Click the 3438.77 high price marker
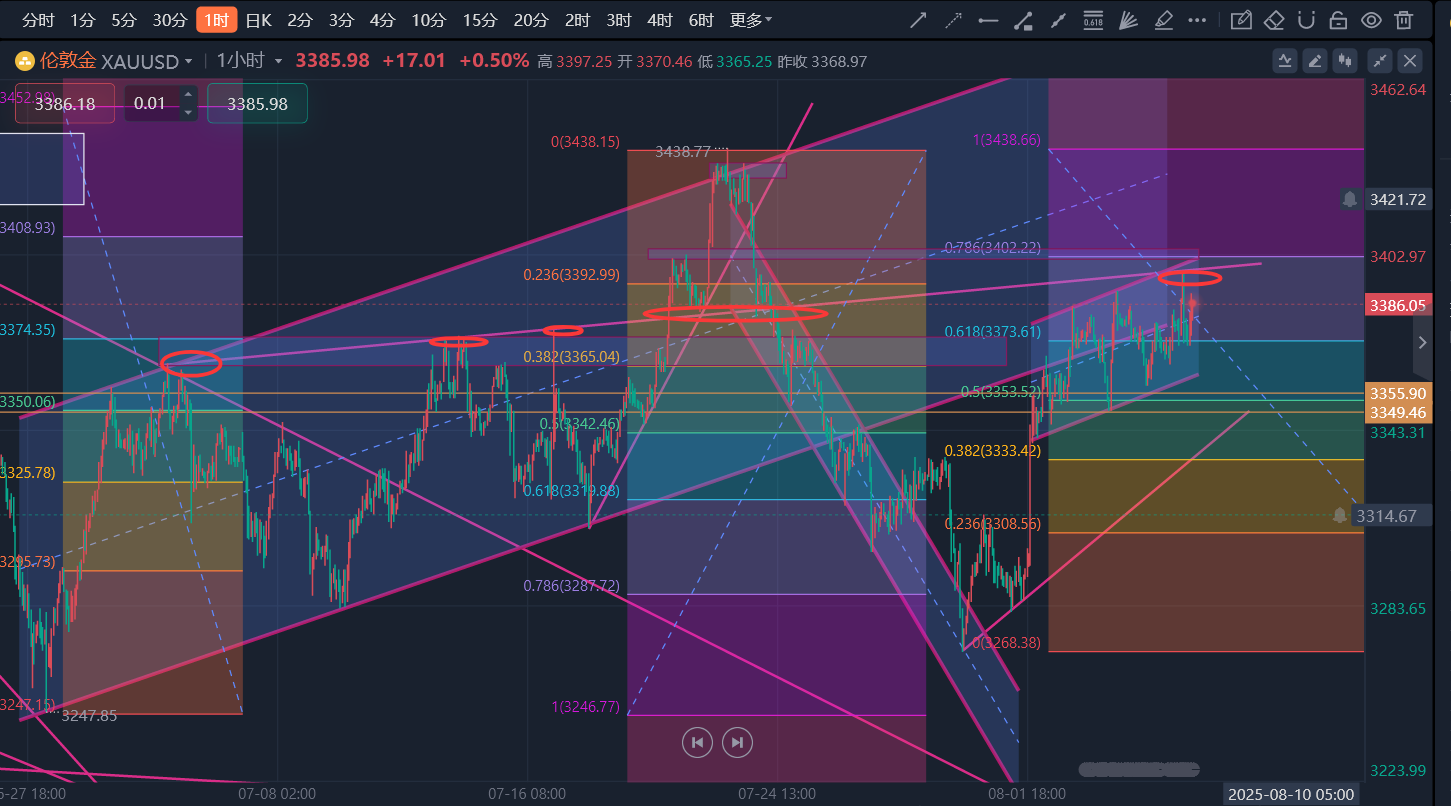Screen dimensions: 1451x806 point(683,152)
